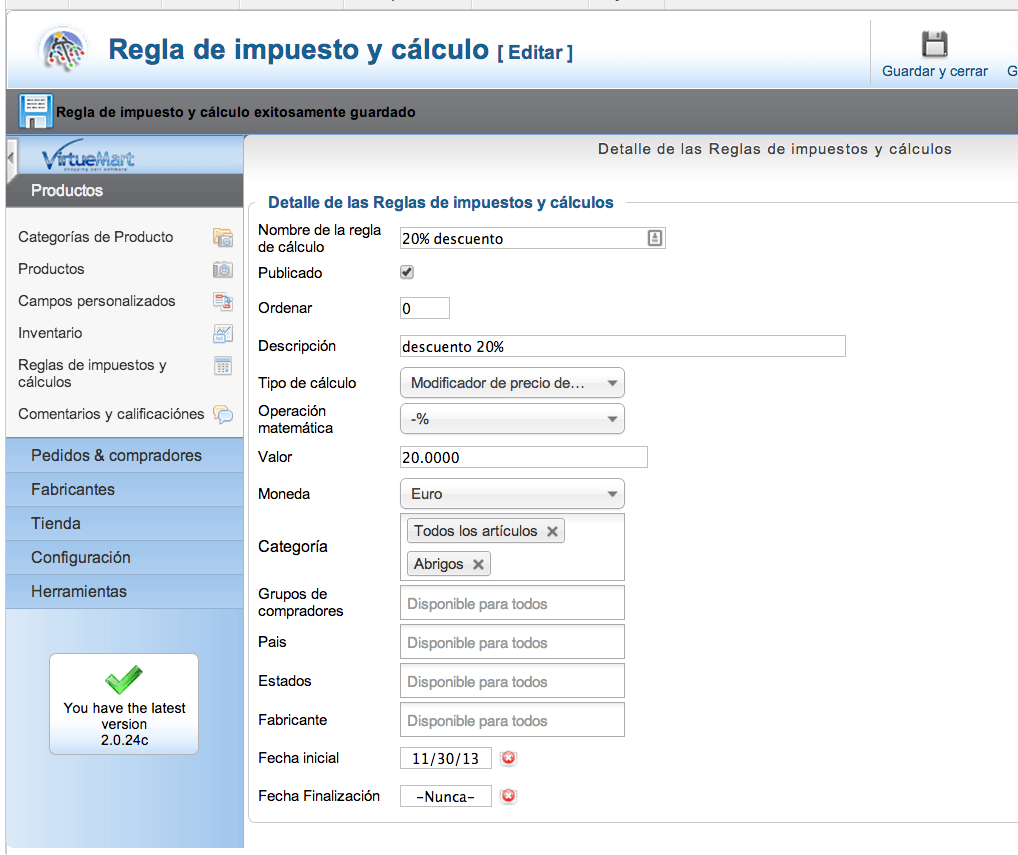Open the Pais multi-select field
1018x855 pixels.
512,642
